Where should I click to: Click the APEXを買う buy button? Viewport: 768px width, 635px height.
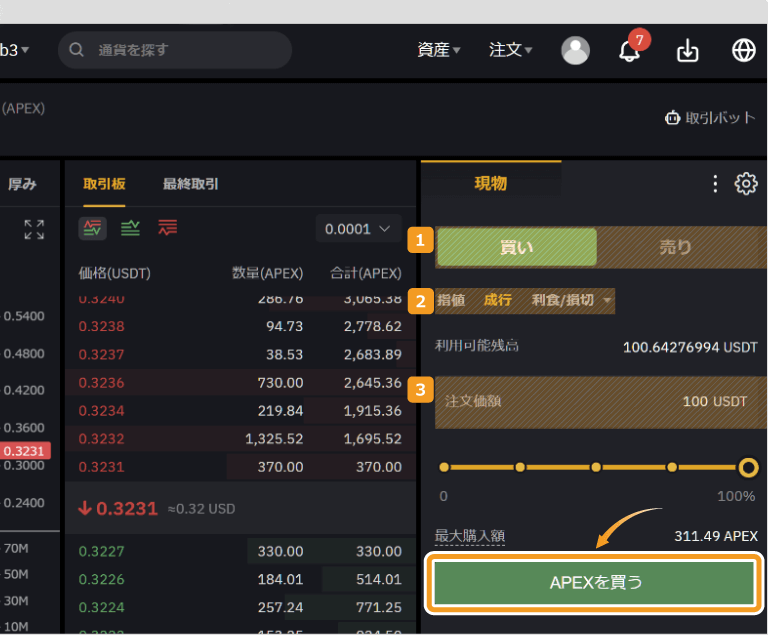595,583
